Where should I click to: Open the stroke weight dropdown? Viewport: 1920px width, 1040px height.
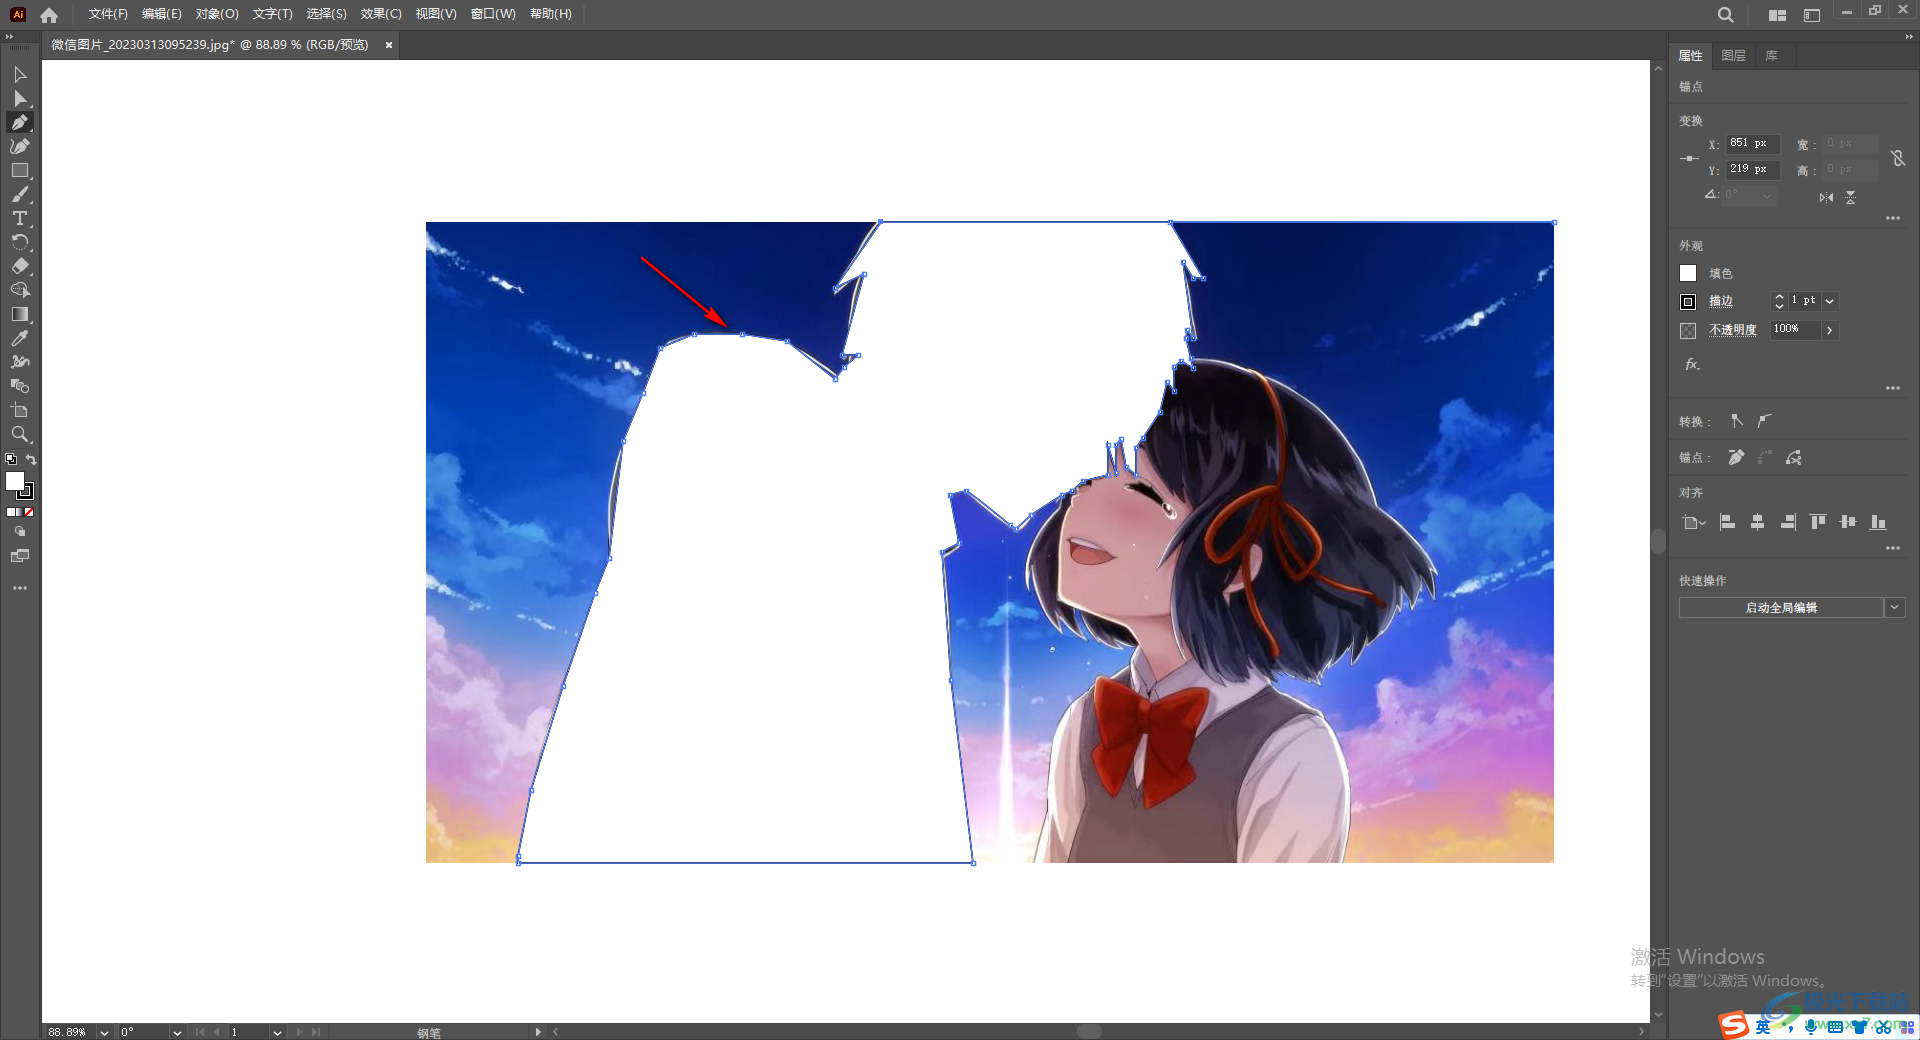pos(1830,301)
